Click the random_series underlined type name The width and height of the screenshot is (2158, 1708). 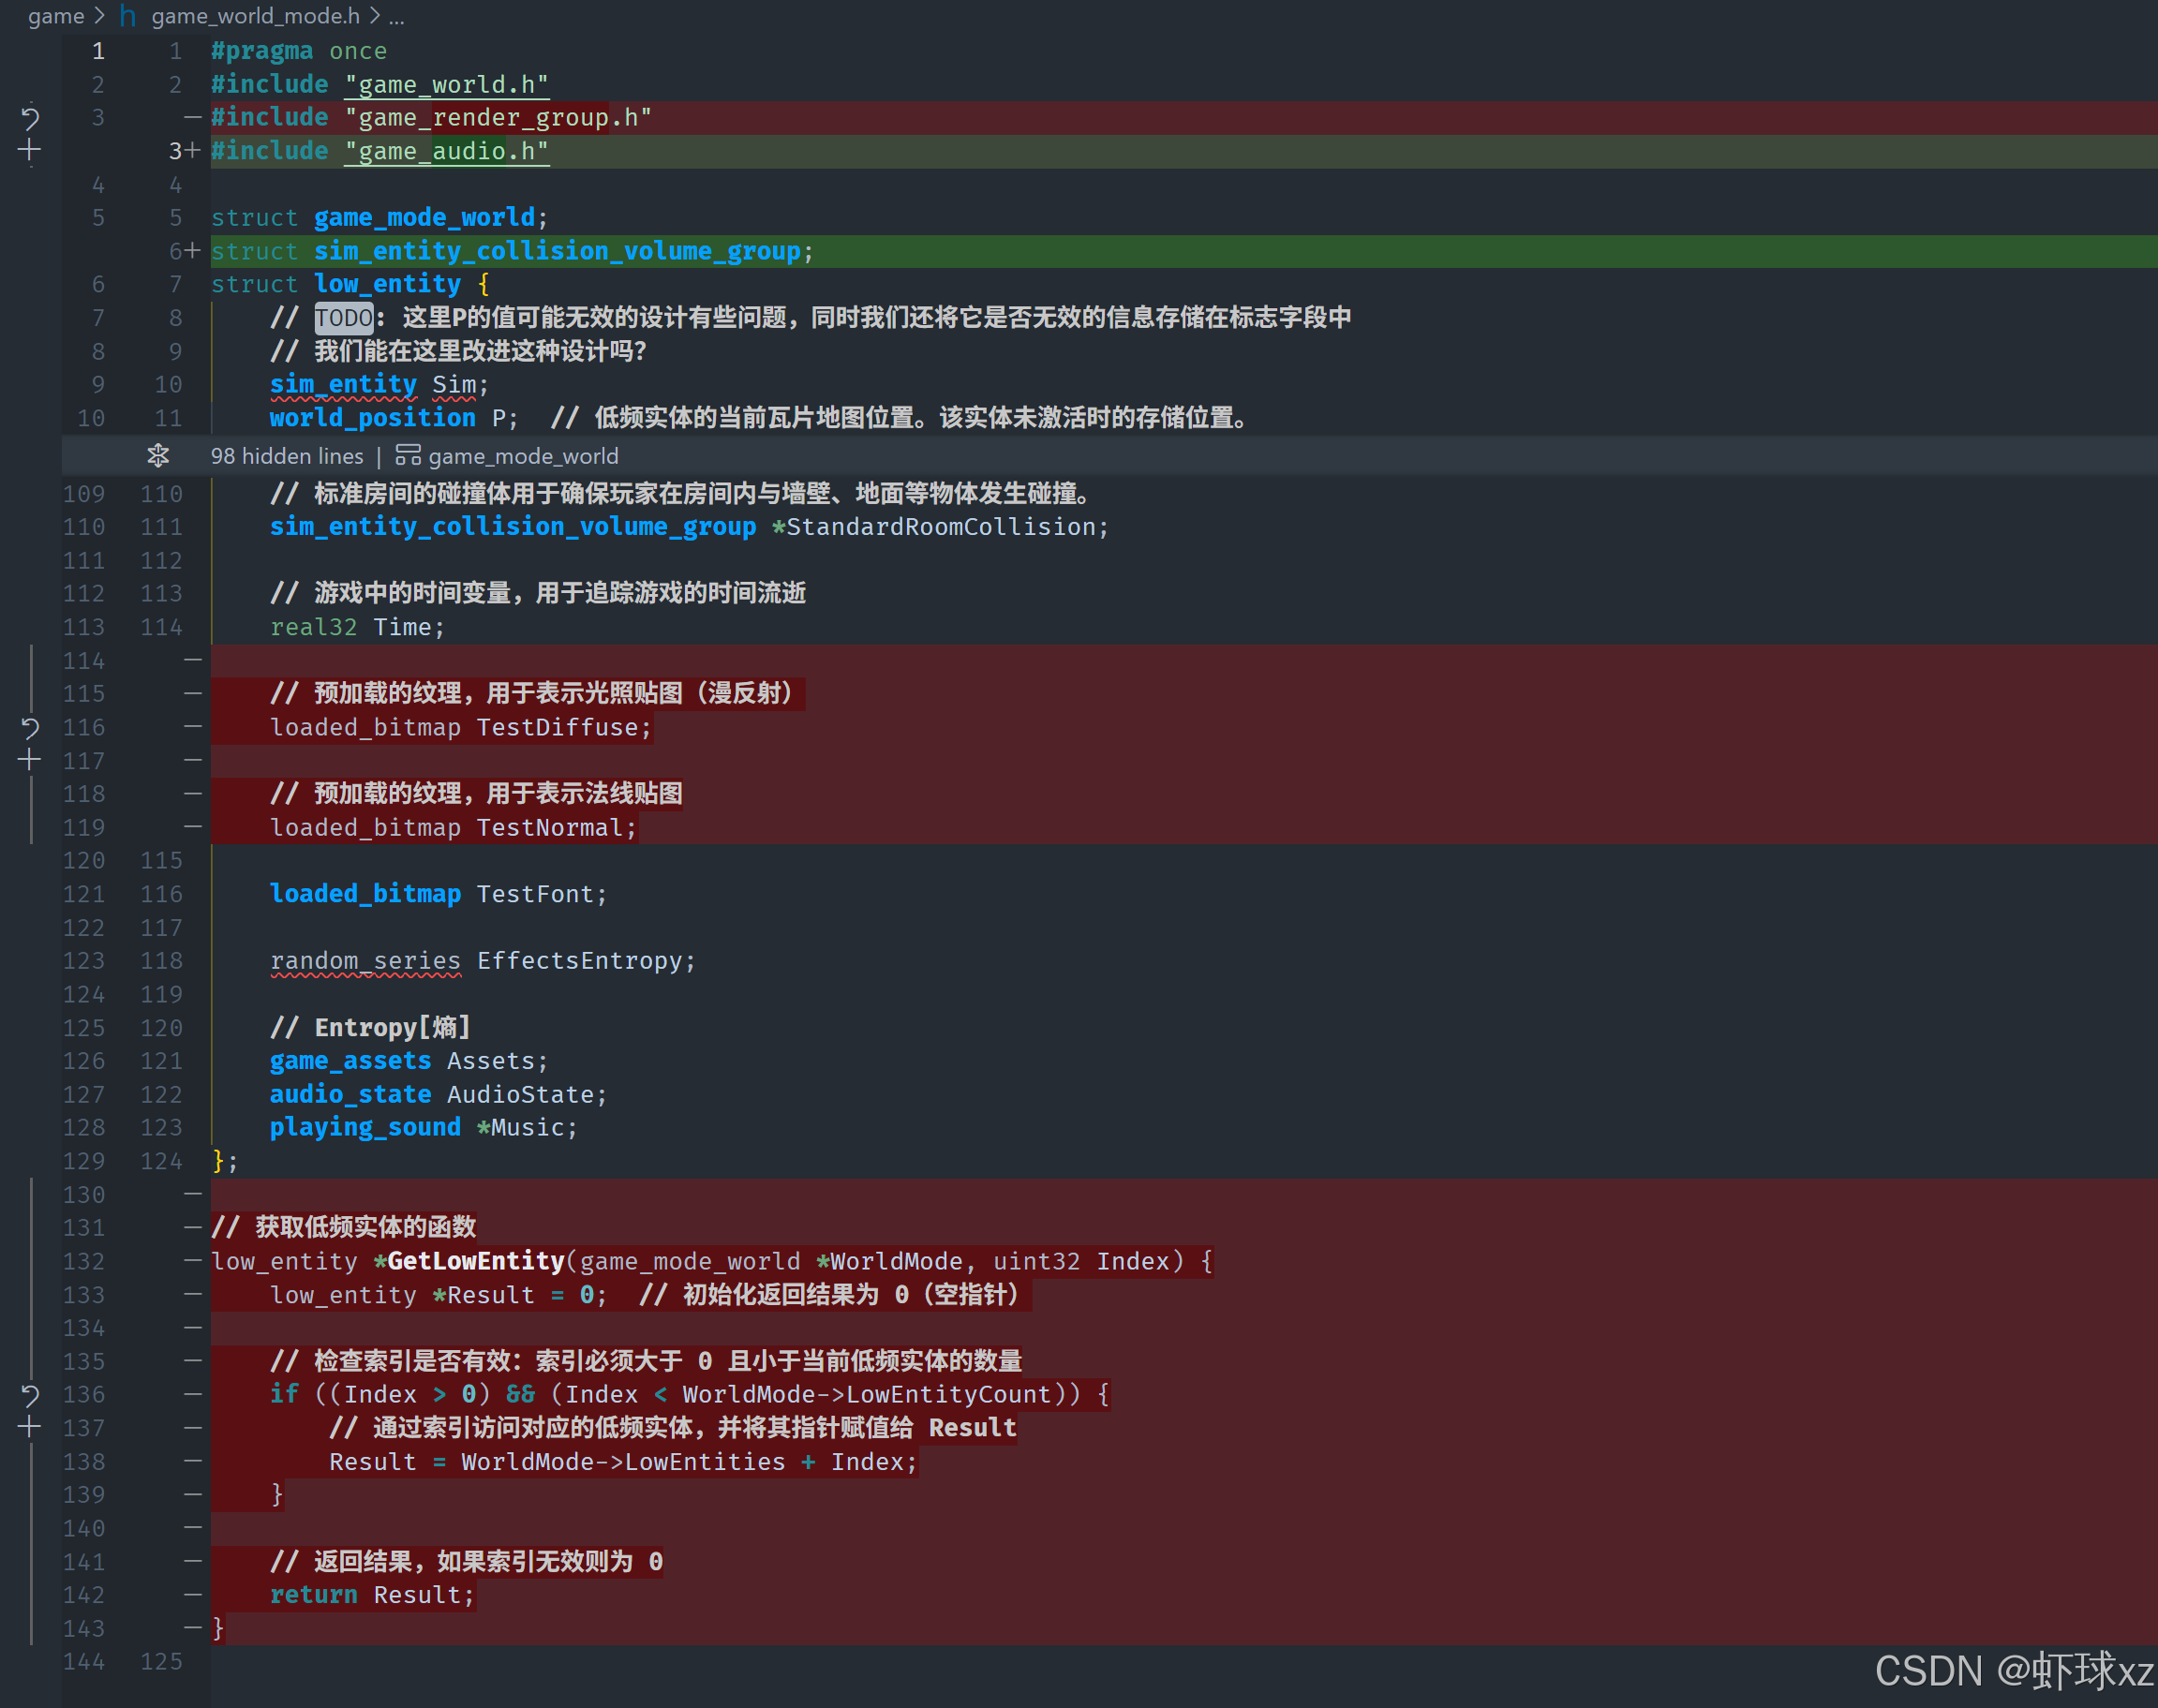365,961
